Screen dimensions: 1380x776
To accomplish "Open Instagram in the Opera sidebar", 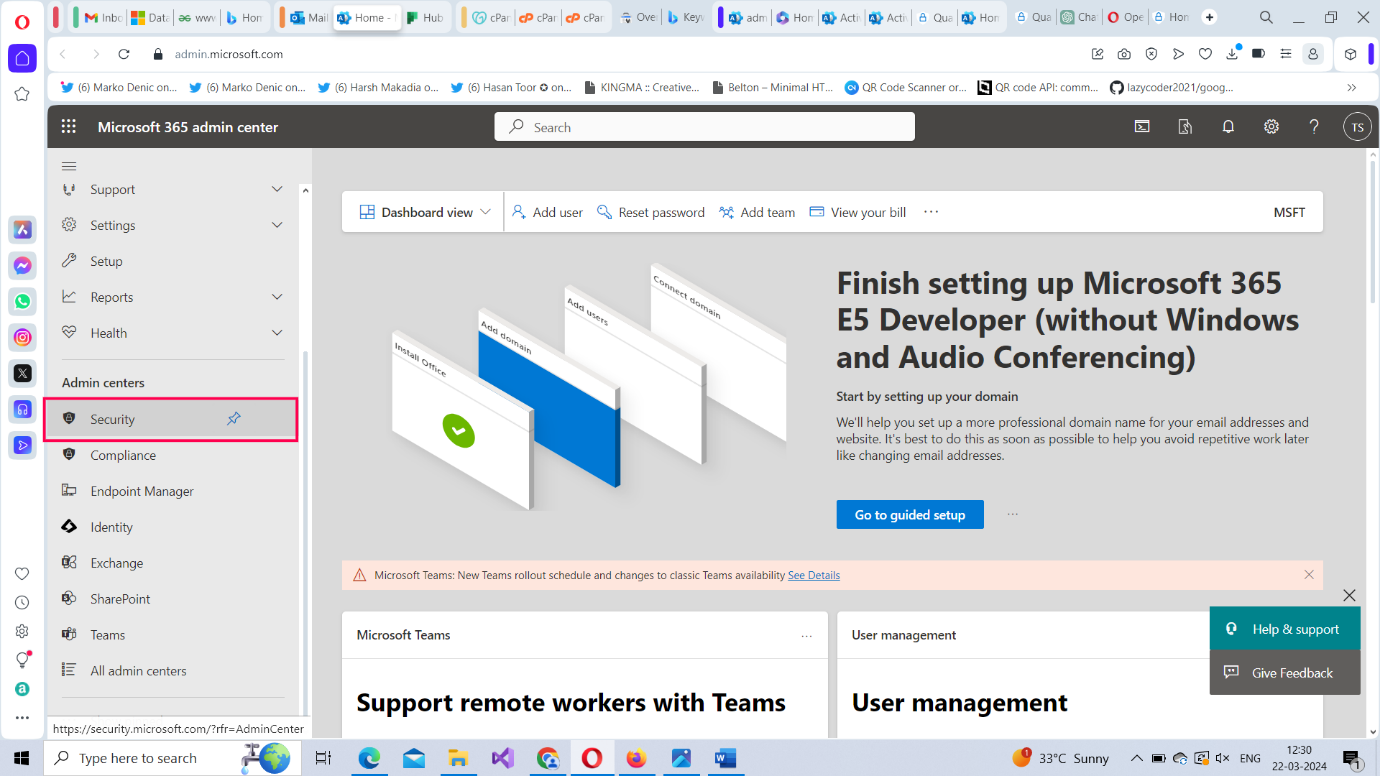I will [x=22, y=337].
